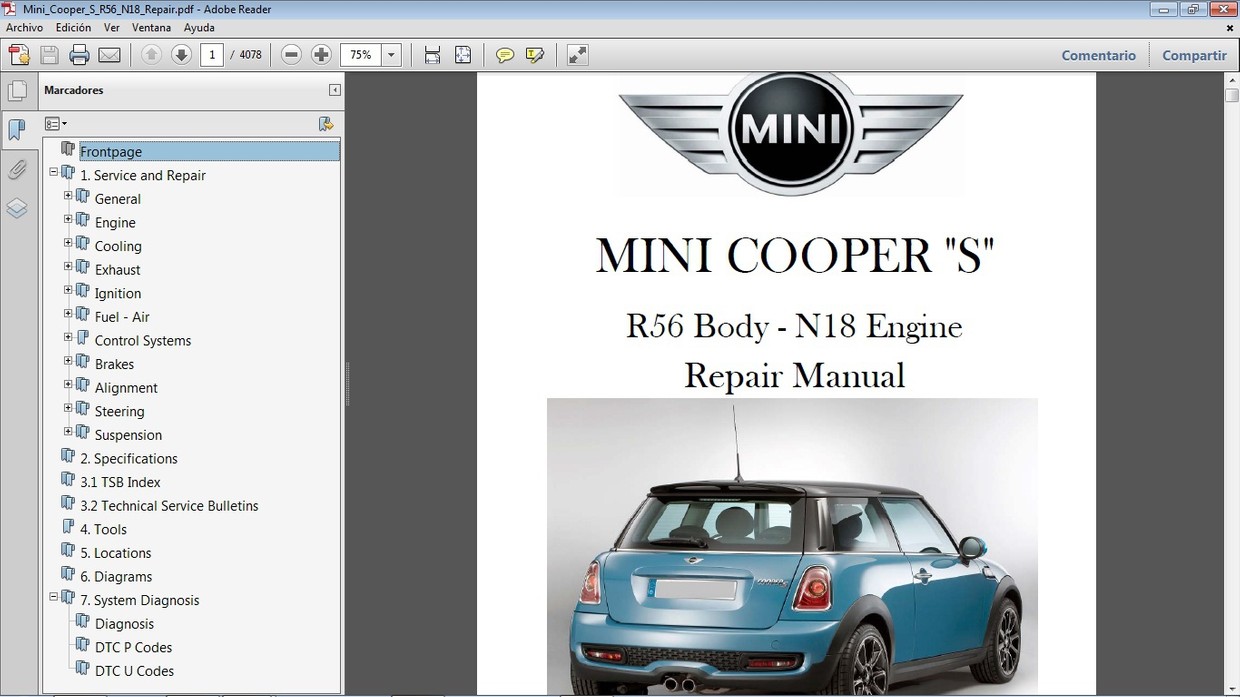Screen dimensions: 1240x697
Task: Select the page number input field
Action: (x=211, y=55)
